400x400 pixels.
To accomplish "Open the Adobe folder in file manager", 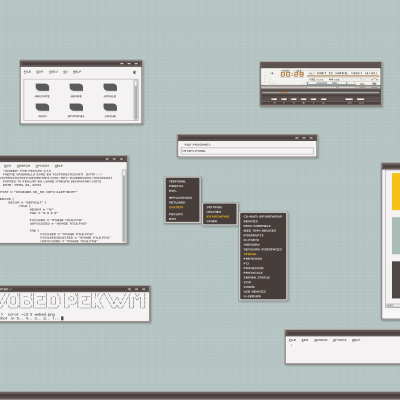I will 76,90.
